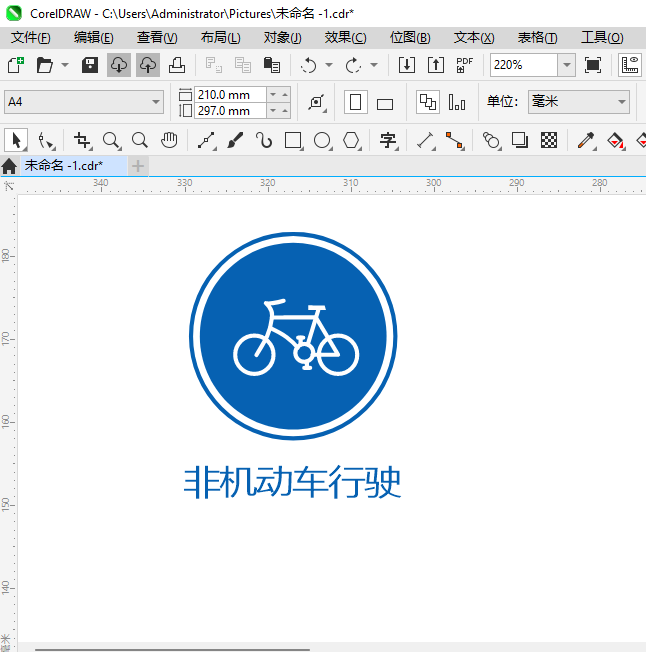The height and width of the screenshot is (652, 646).
Task: Increase the page width stepper
Action: [x=285, y=95]
